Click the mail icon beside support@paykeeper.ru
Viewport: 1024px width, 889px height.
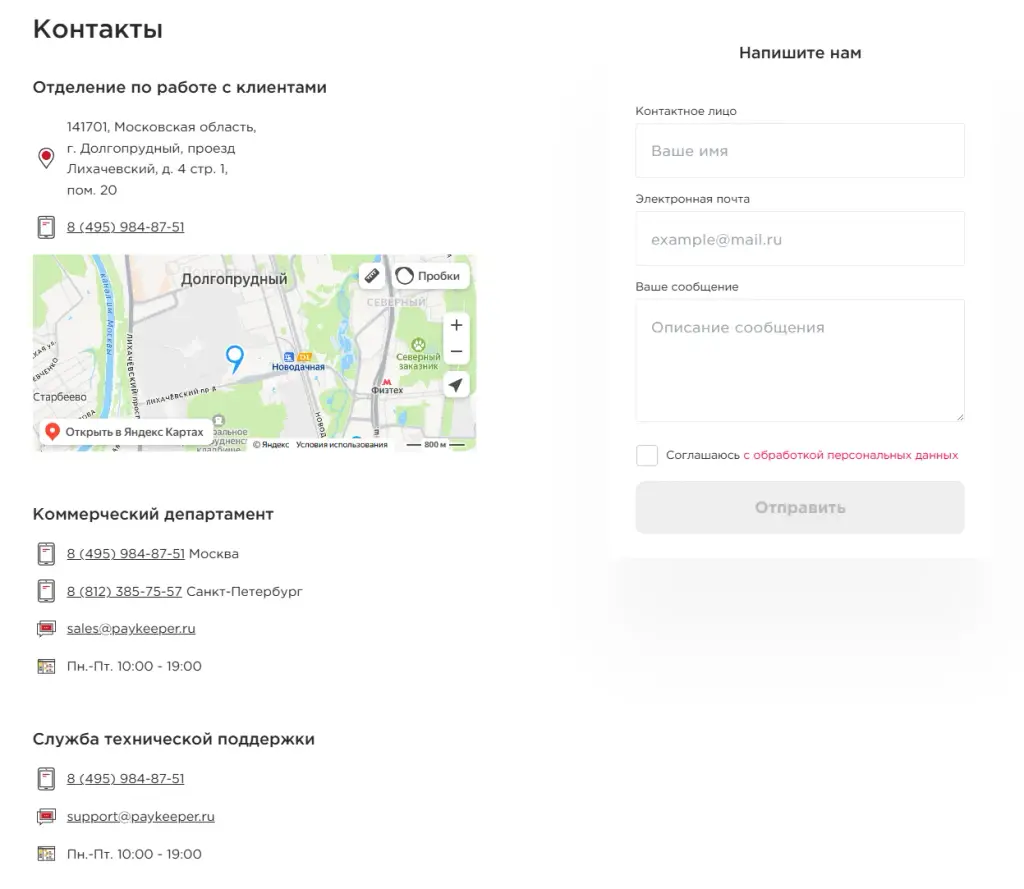click(x=46, y=816)
